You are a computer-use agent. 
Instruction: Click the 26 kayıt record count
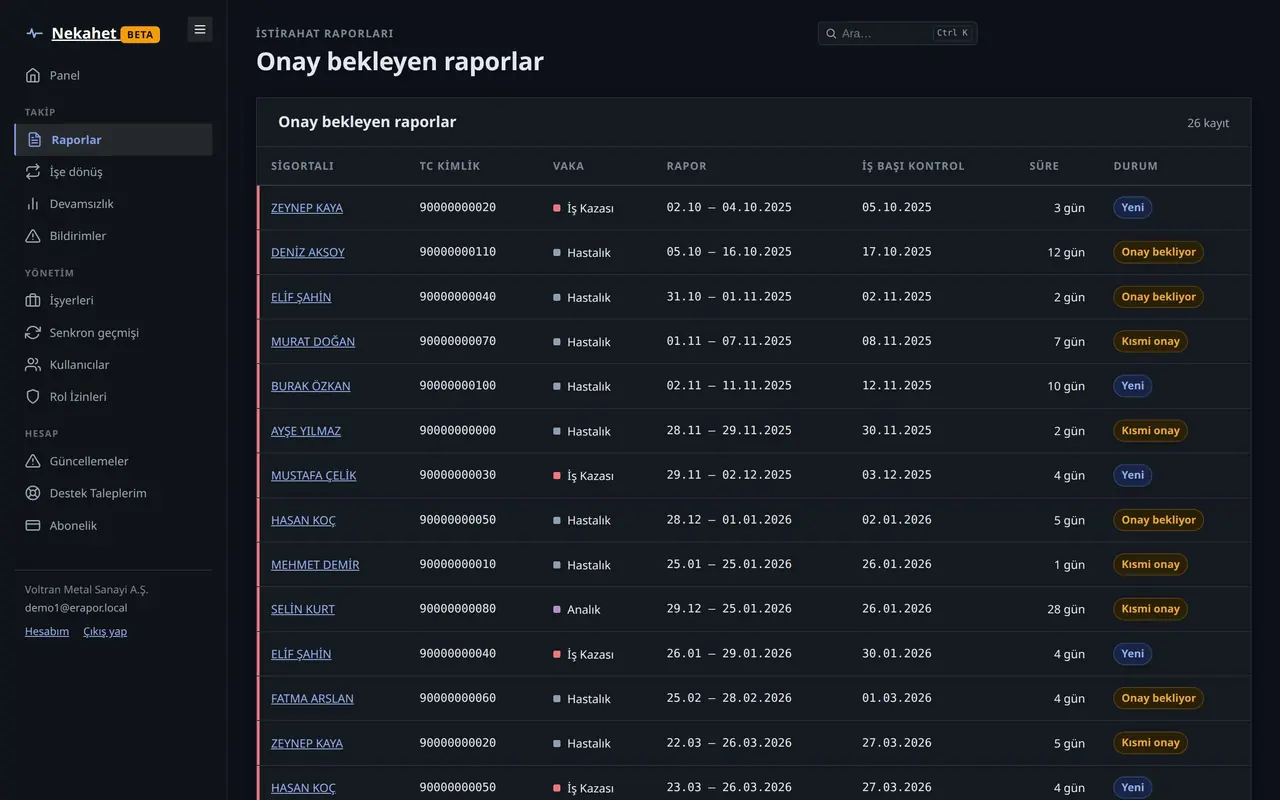1208,123
